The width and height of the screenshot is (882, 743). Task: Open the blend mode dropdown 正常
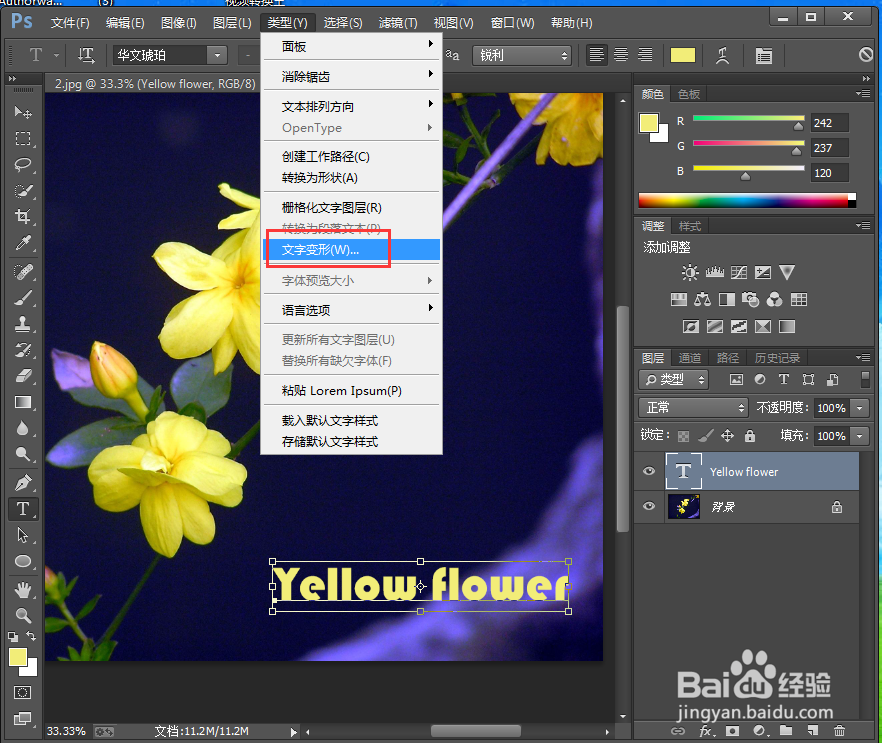(693, 407)
